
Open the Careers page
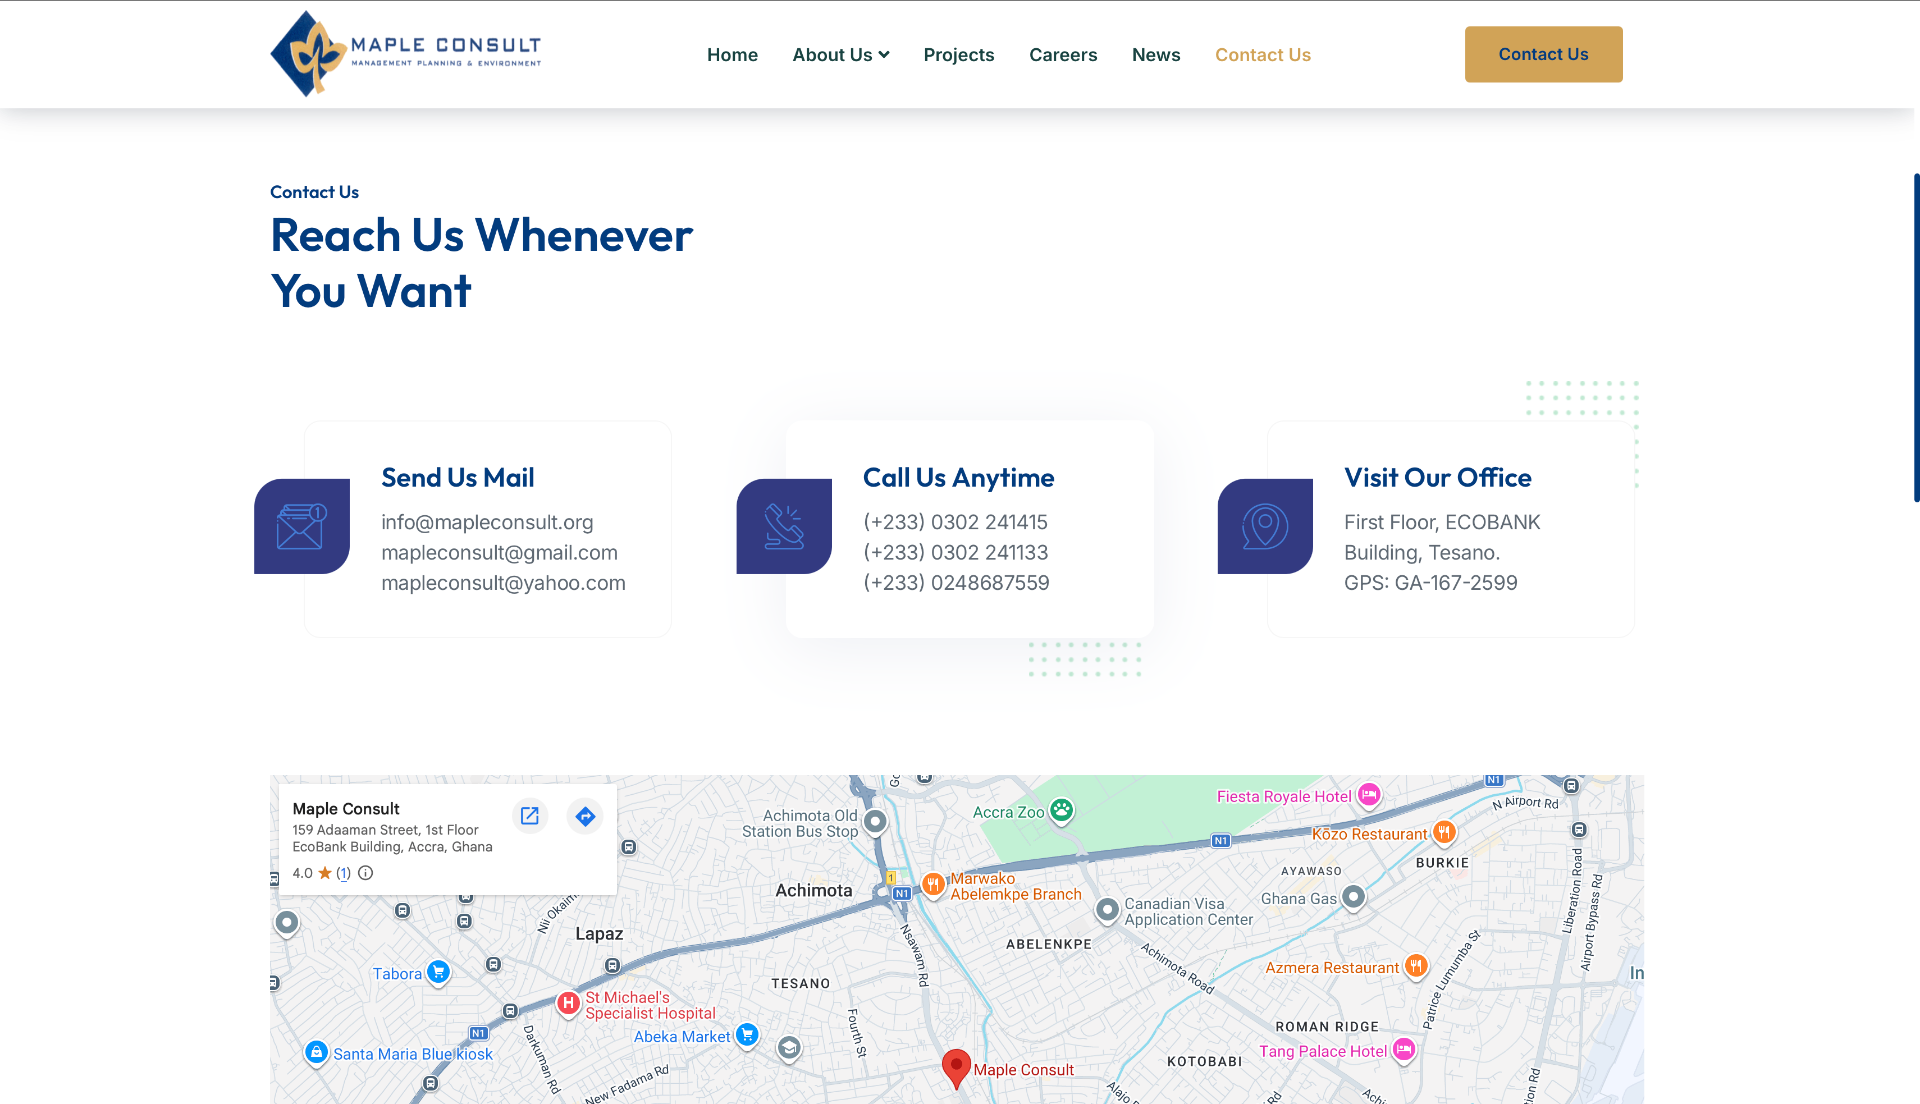tap(1063, 55)
